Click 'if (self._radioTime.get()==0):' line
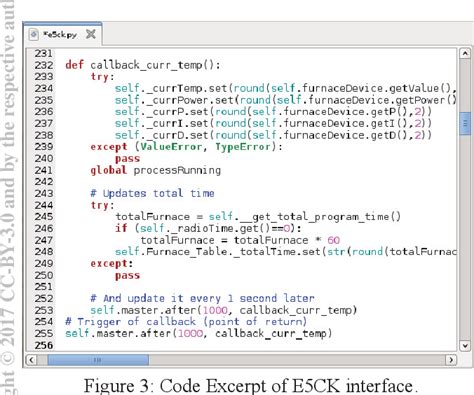 (x=208, y=229)
